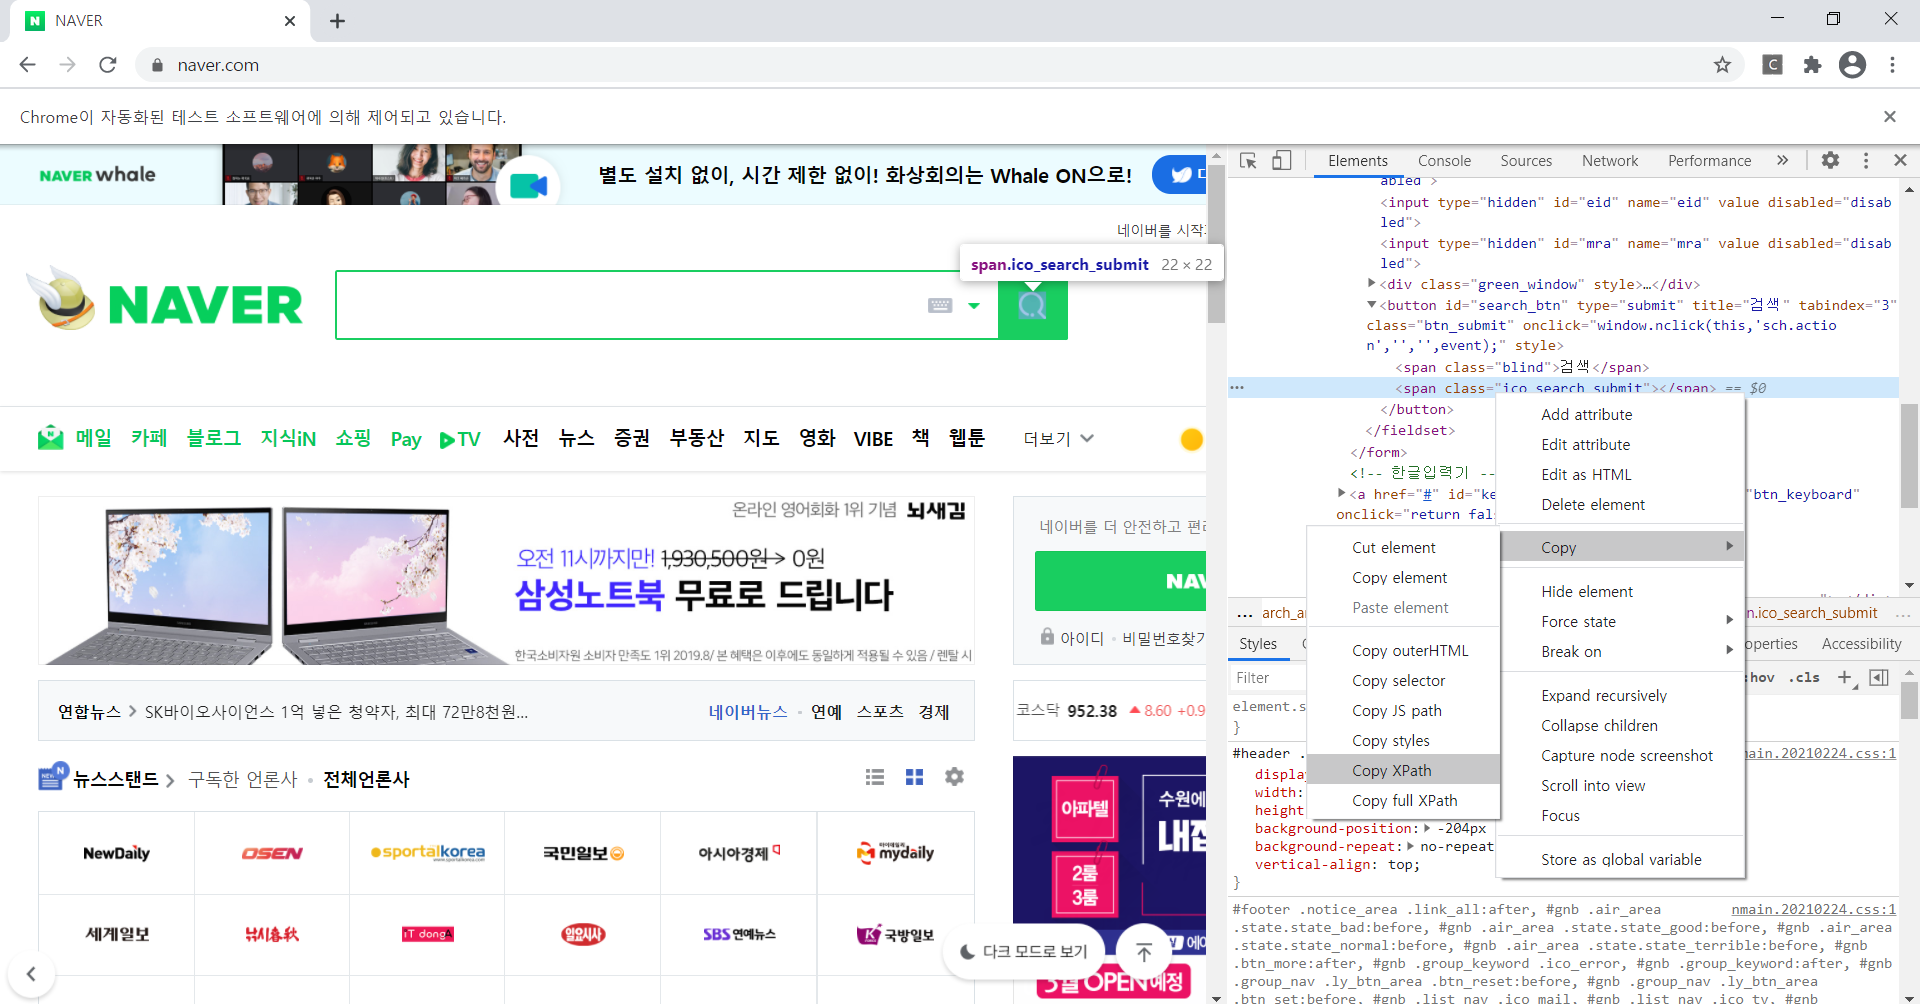
Task: Bookmark this page star icon
Action: (x=1722, y=65)
